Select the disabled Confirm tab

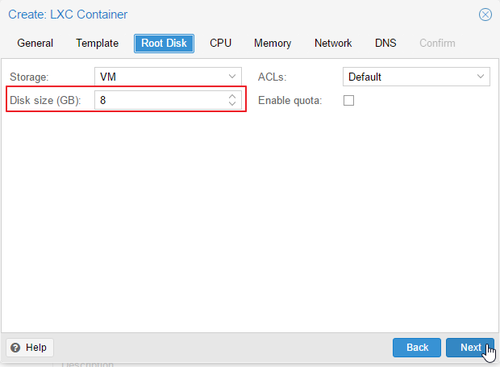[x=437, y=43]
